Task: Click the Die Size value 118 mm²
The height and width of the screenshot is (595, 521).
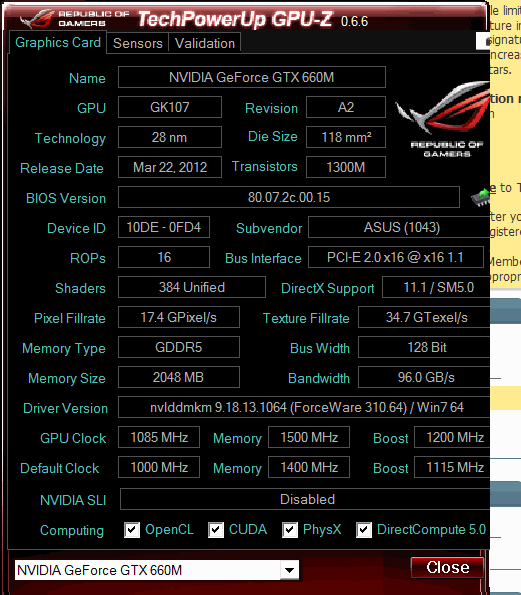Action: (x=346, y=137)
